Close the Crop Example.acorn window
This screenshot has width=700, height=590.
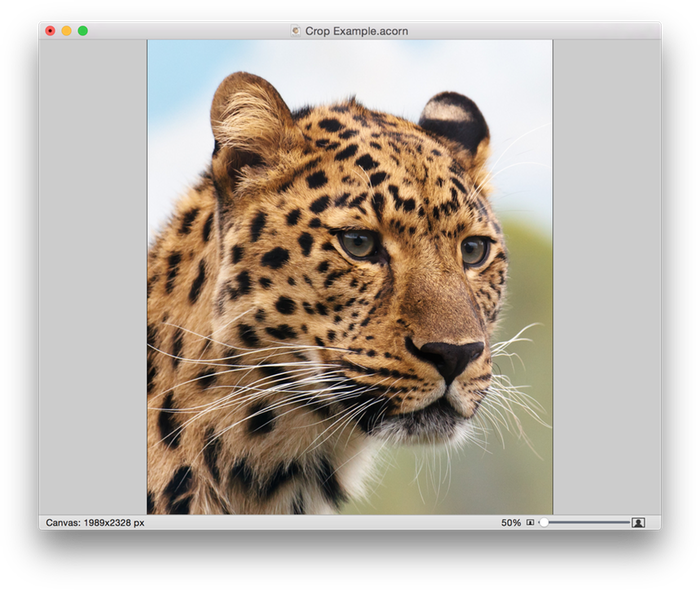click(50, 31)
